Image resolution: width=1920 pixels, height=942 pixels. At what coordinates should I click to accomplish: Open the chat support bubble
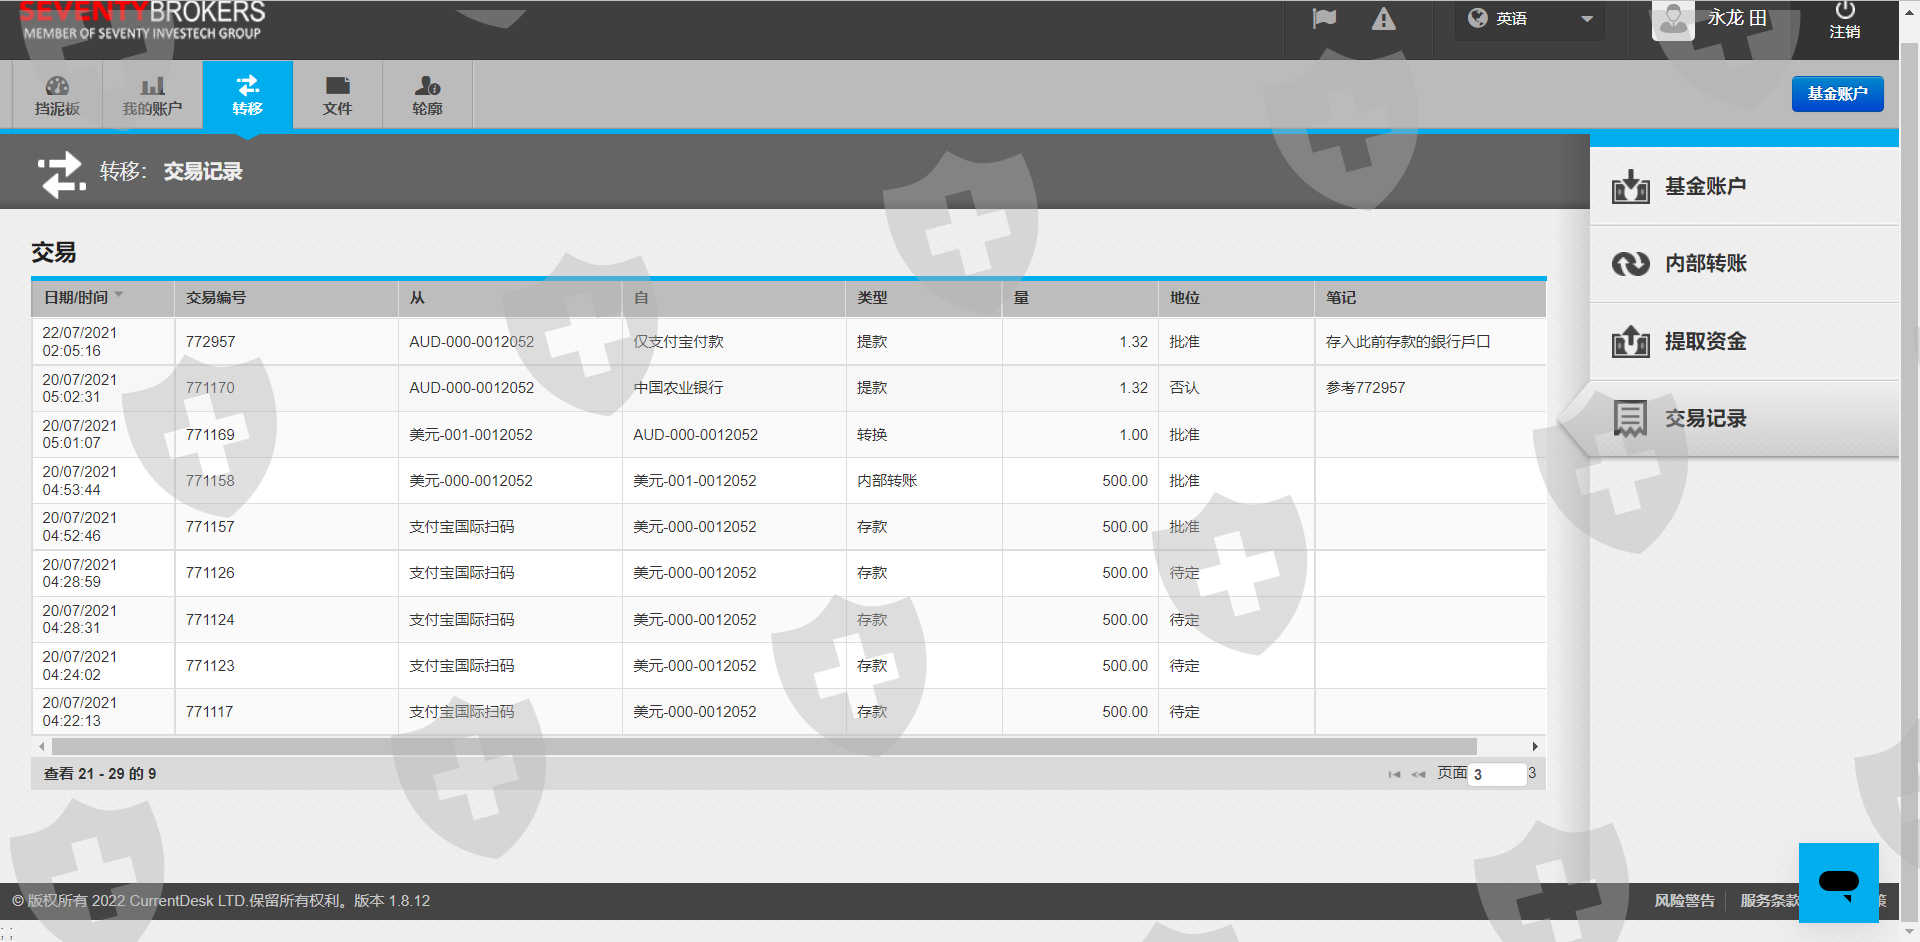click(x=1838, y=882)
